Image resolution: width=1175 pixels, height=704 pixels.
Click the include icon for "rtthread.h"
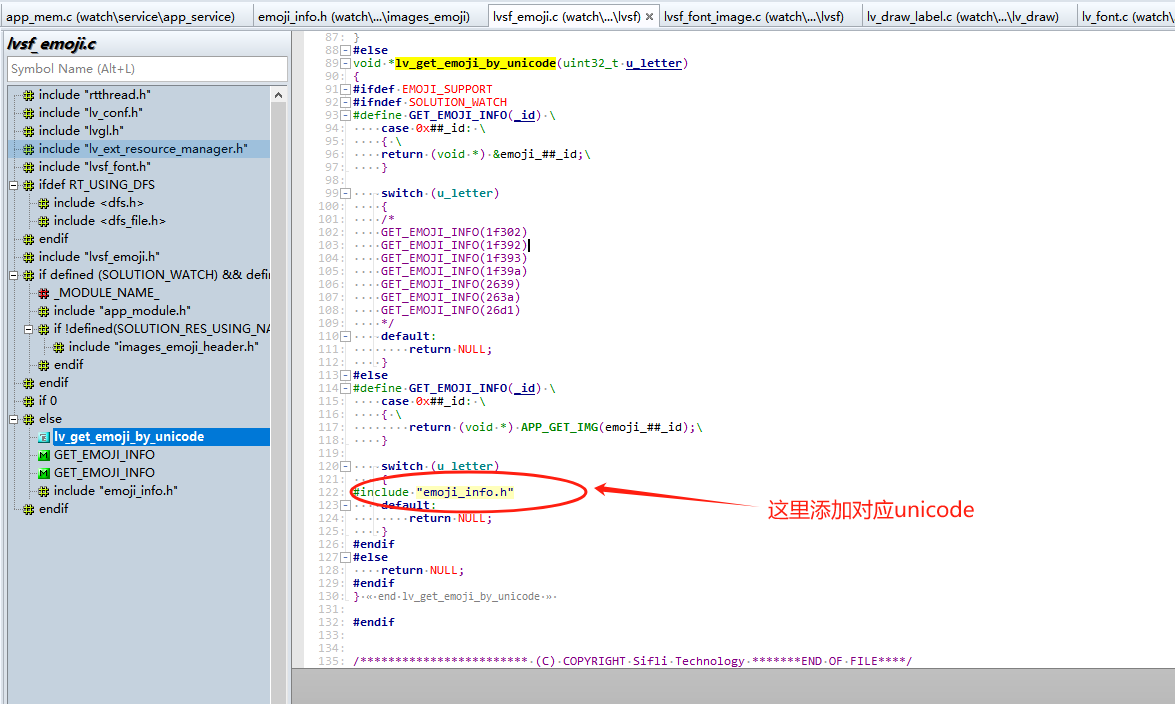click(x=28, y=95)
